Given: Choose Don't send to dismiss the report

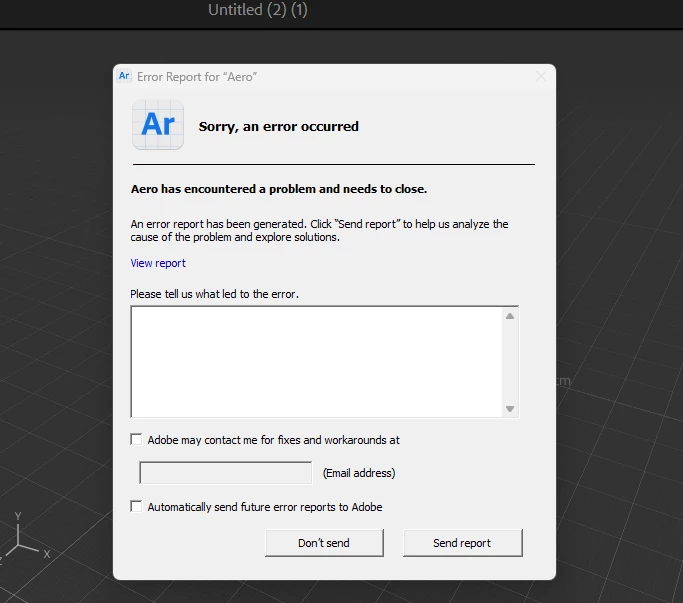Looking at the screenshot, I should [x=324, y=543].
